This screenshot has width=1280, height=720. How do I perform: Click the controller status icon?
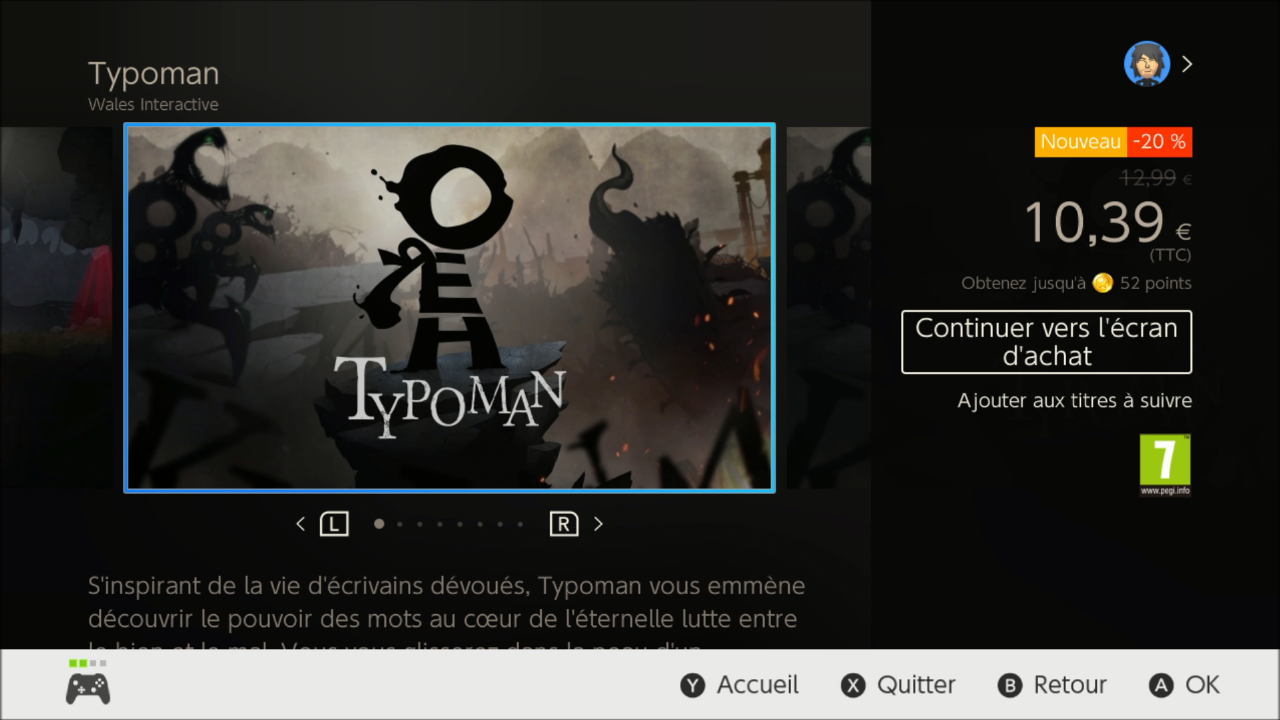tap(88, 683)
